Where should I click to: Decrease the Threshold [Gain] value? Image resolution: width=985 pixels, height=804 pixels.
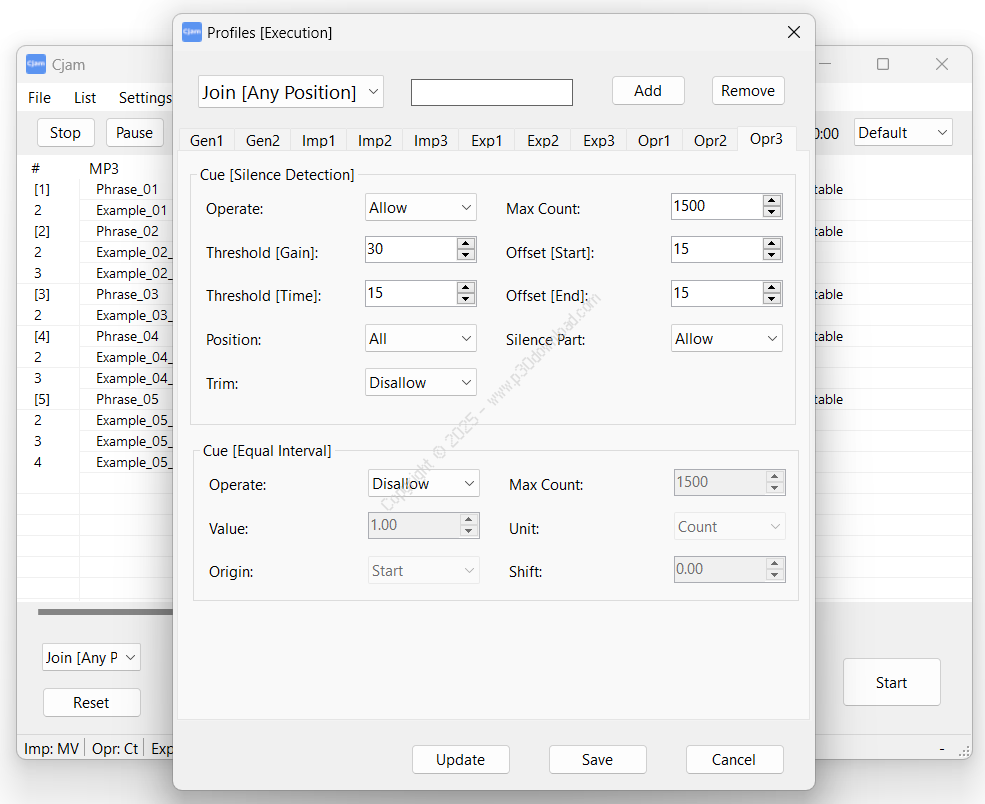tap(465, 255)
